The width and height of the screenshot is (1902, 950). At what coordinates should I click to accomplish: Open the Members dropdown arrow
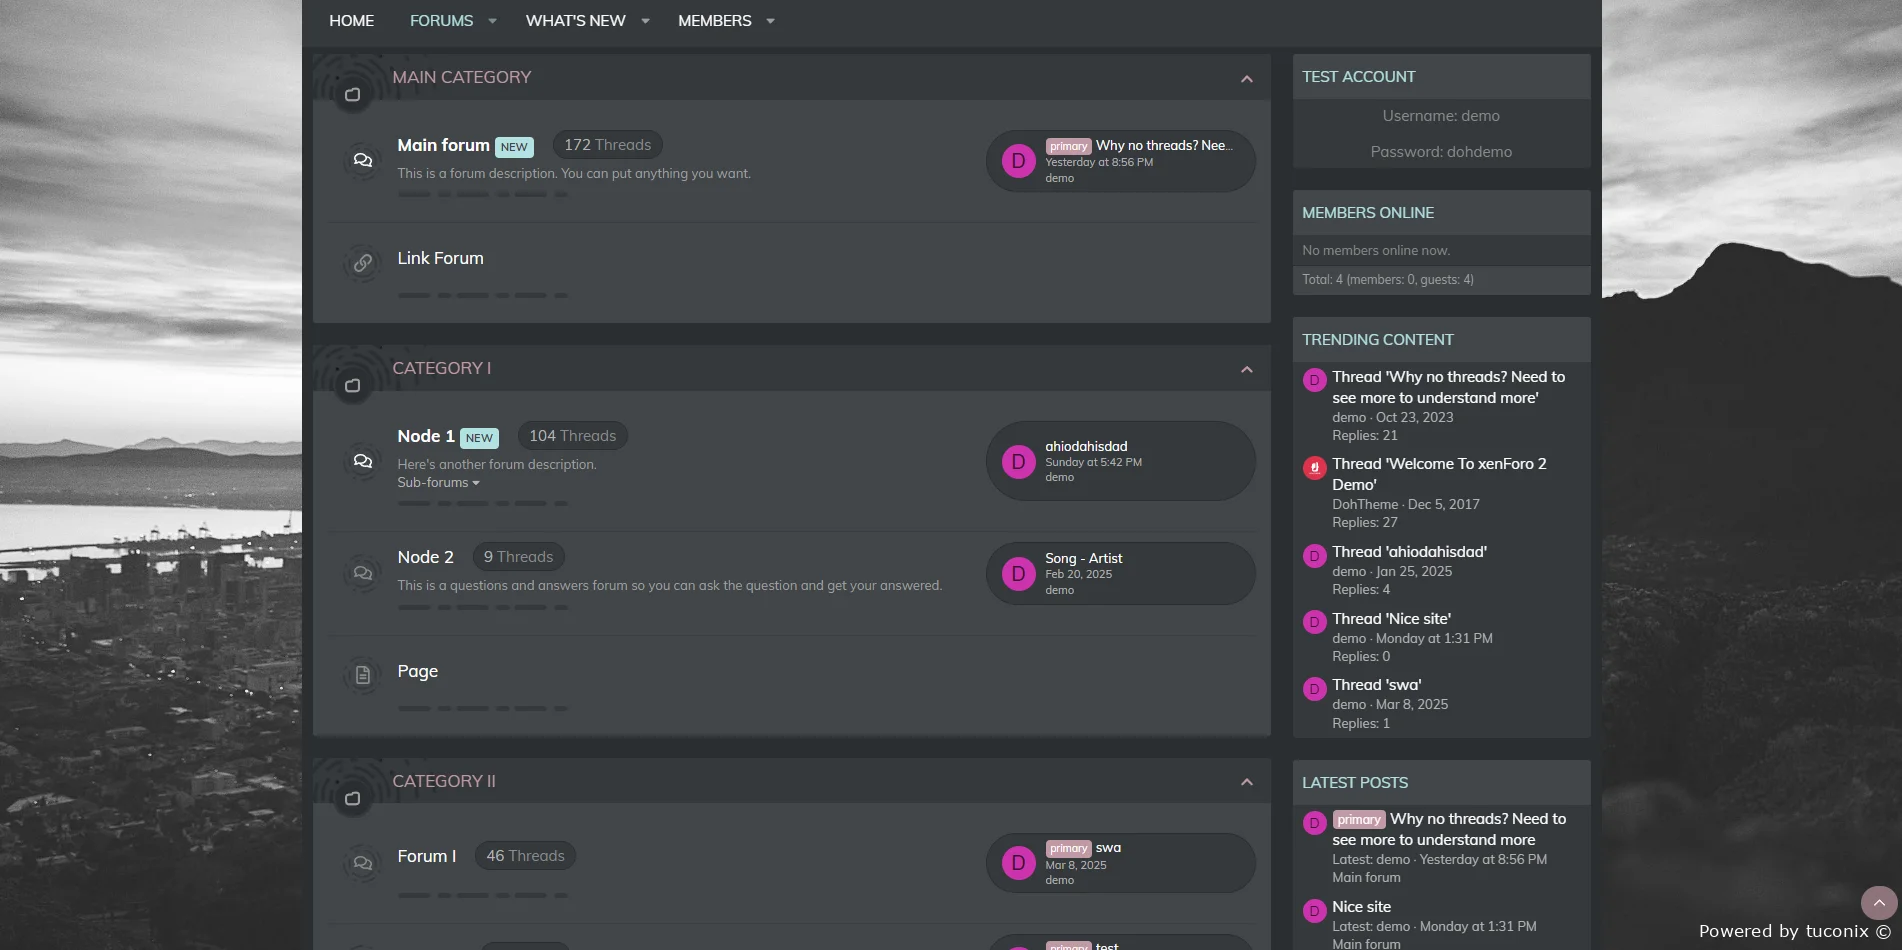tap(770, 21)
